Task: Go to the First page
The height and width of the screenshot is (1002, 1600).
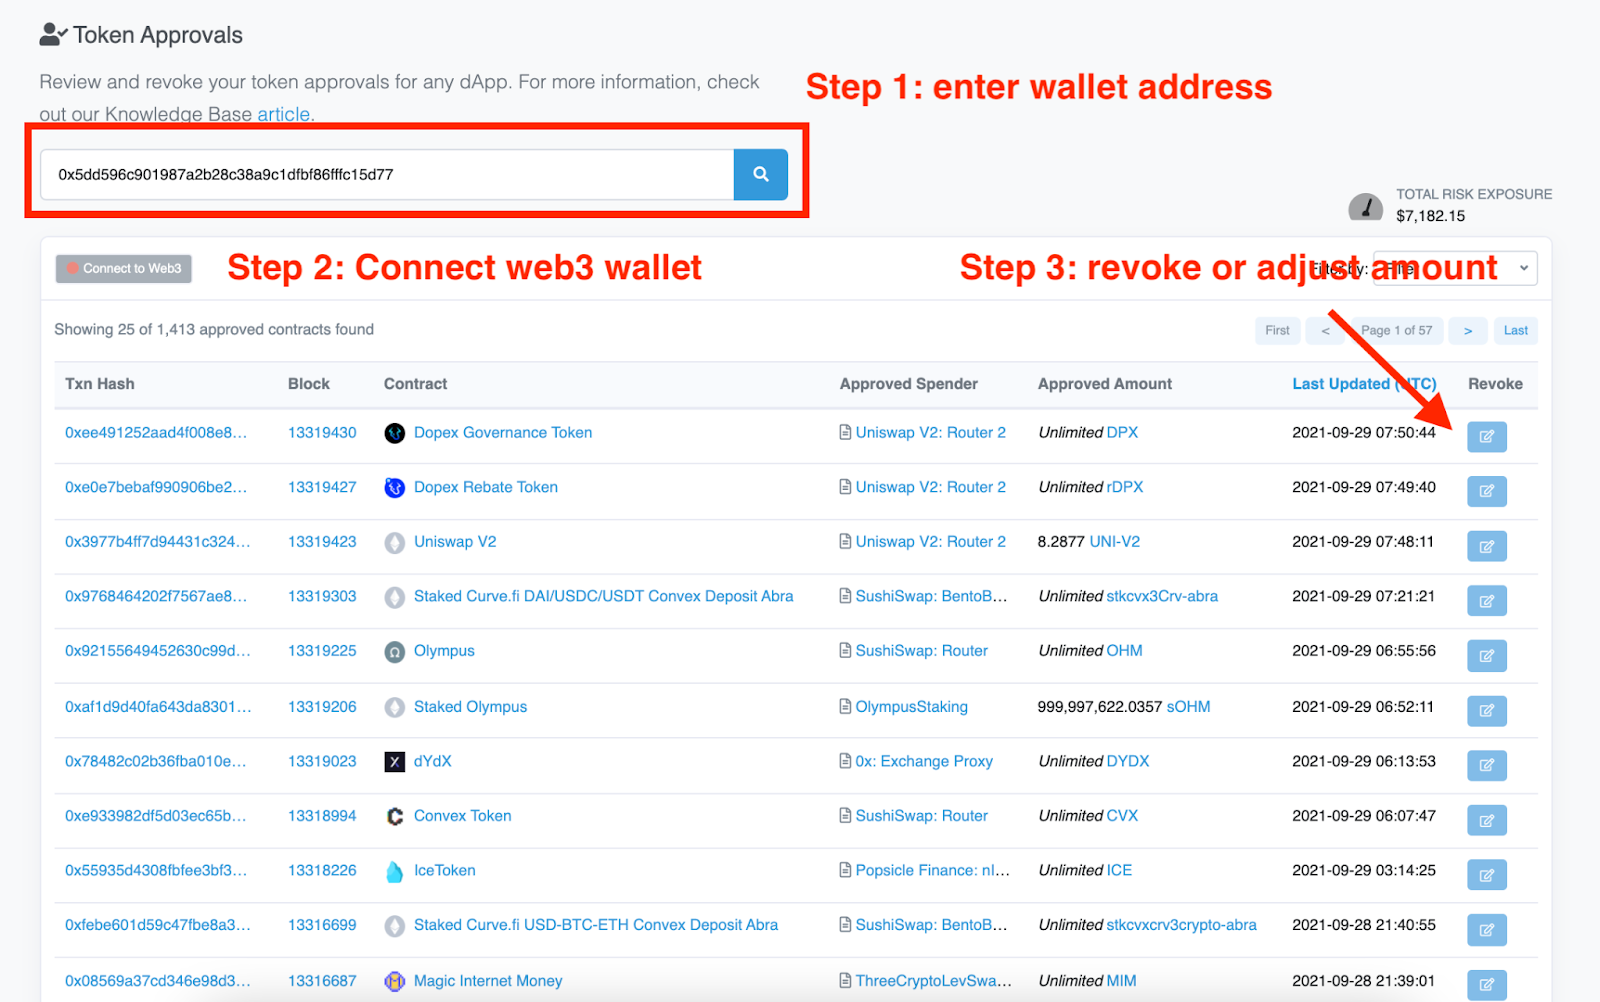Action: [1277, 331]
